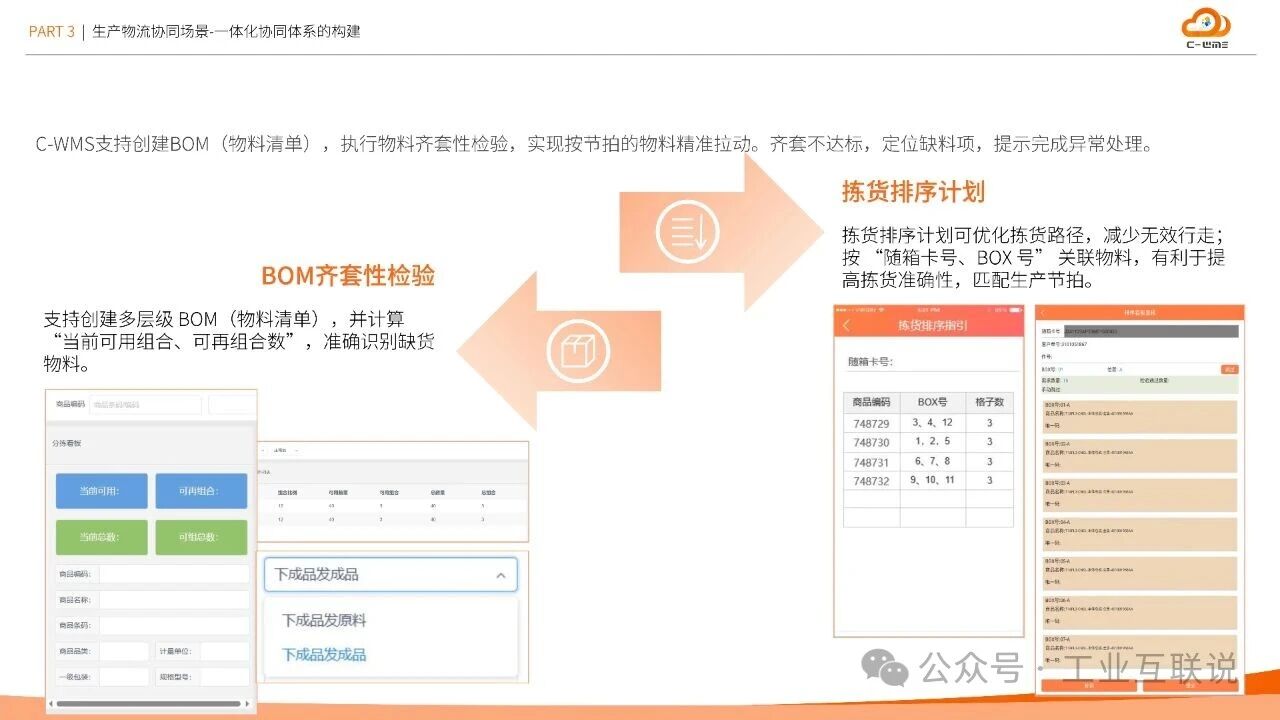Click the blue 当前可用 button
1280x720 pixels.
point(101,490)
